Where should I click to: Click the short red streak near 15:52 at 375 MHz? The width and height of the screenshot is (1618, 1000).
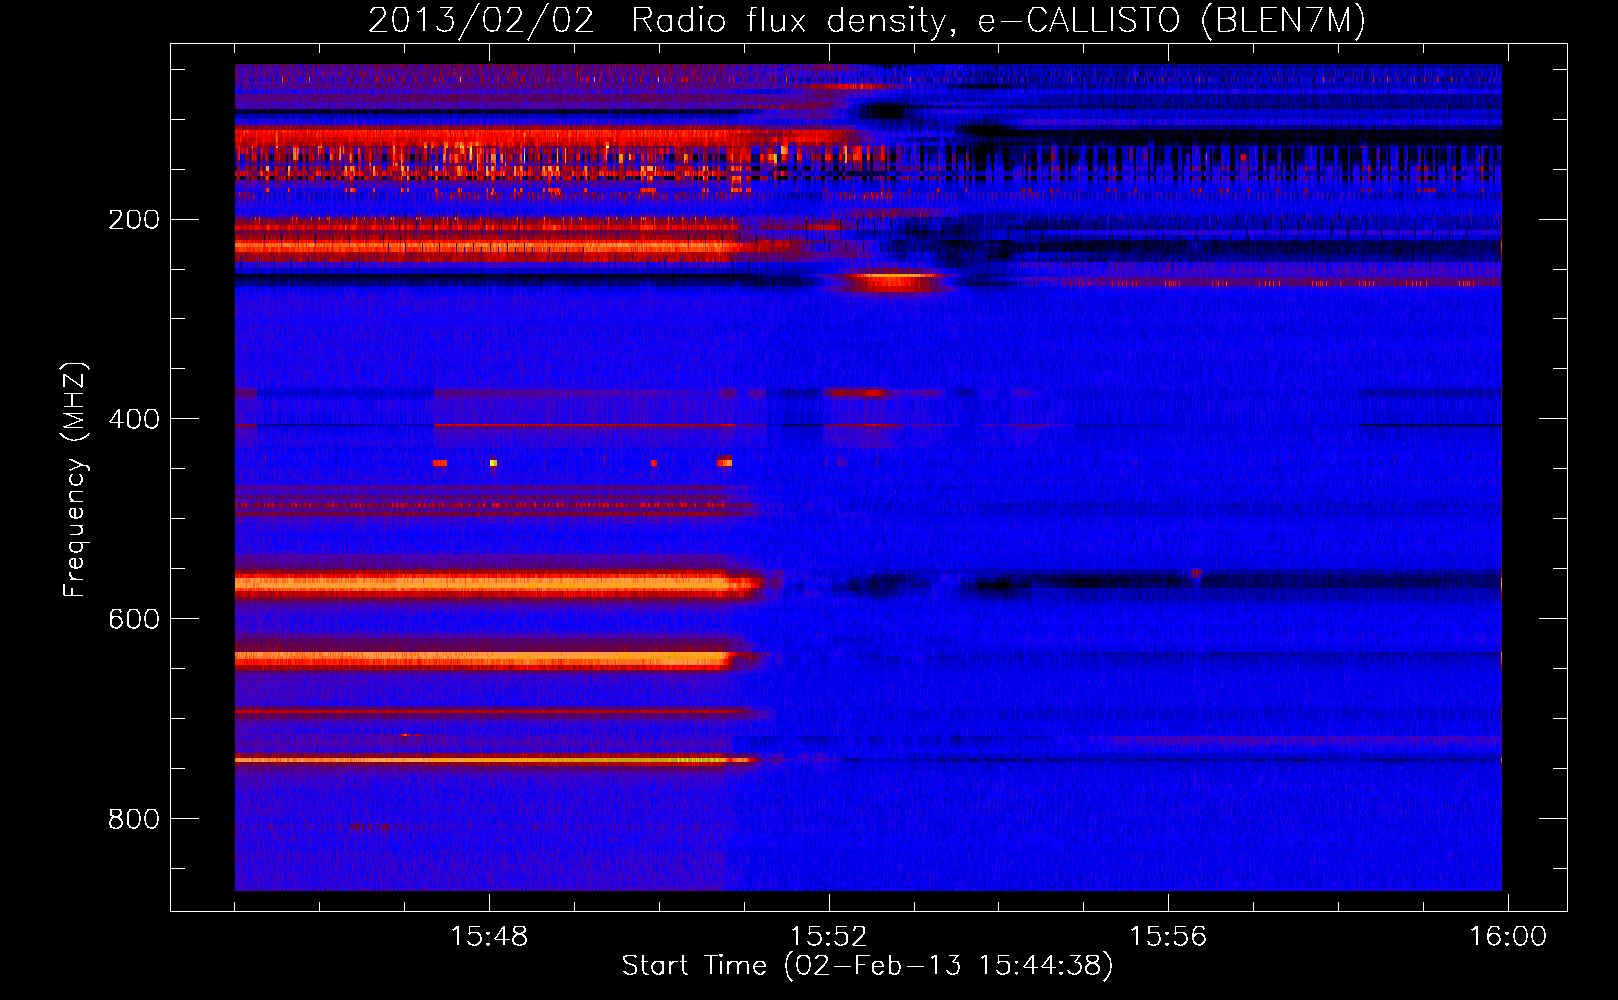[857, 393]
